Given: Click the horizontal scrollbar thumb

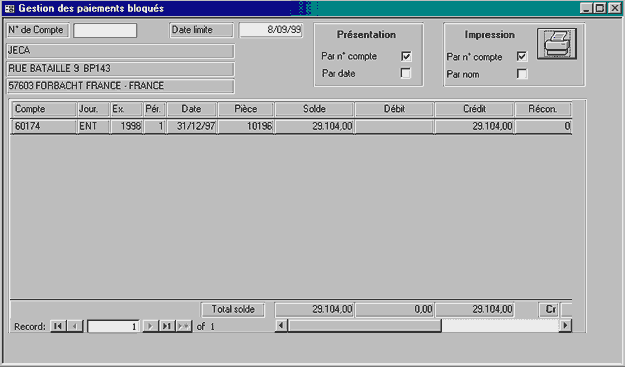Looking at the screenshot, I should point(364,326).
